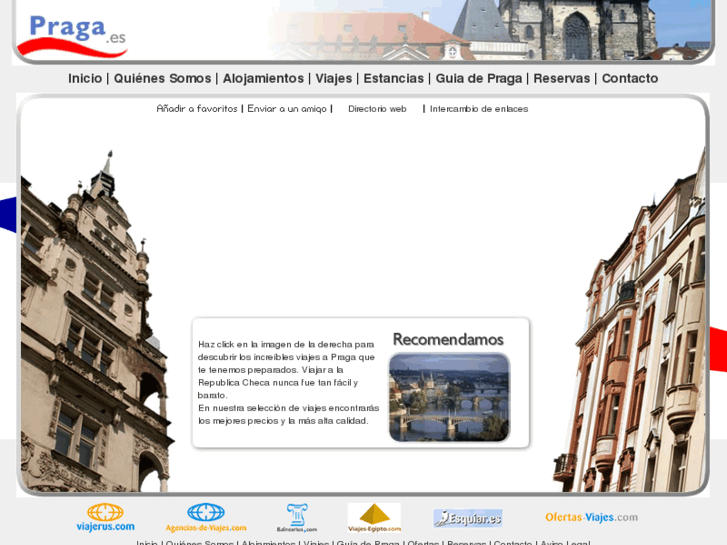Open Quiénes Somos in top navigation
This screenshot has height=545, width=727.
[x=162, y=78]
